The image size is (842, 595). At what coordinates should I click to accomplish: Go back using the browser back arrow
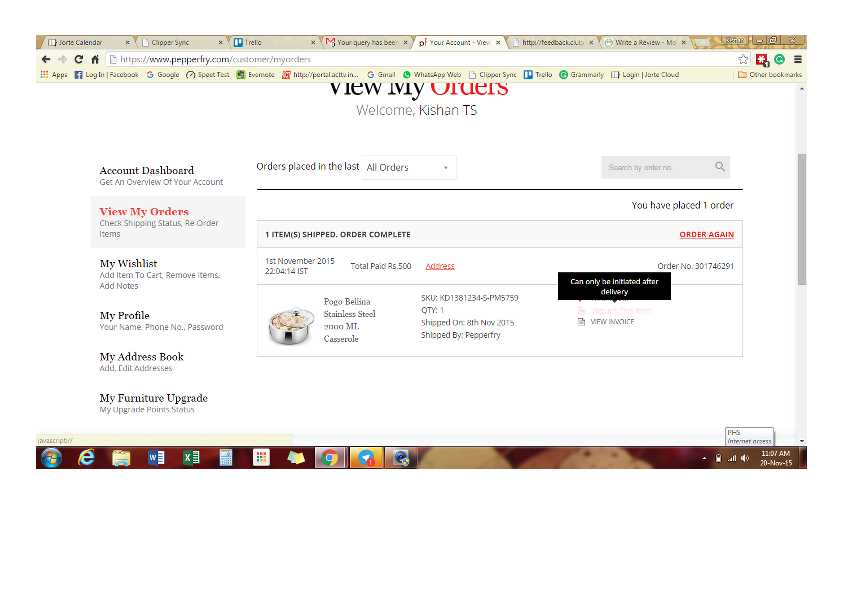[x=46, y=59]
